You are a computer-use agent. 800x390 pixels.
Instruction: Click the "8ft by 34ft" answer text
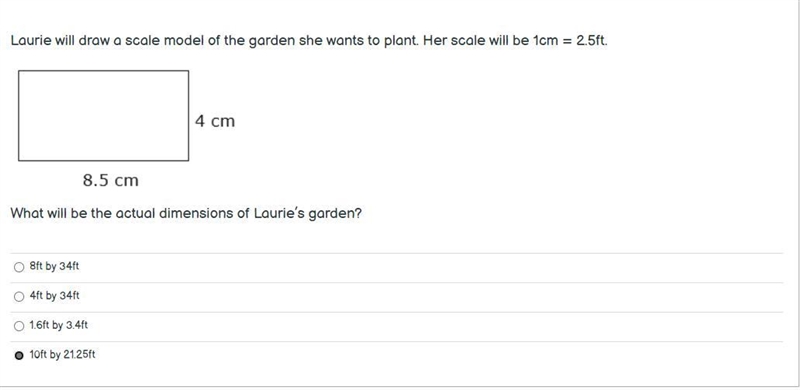(55, 266)
